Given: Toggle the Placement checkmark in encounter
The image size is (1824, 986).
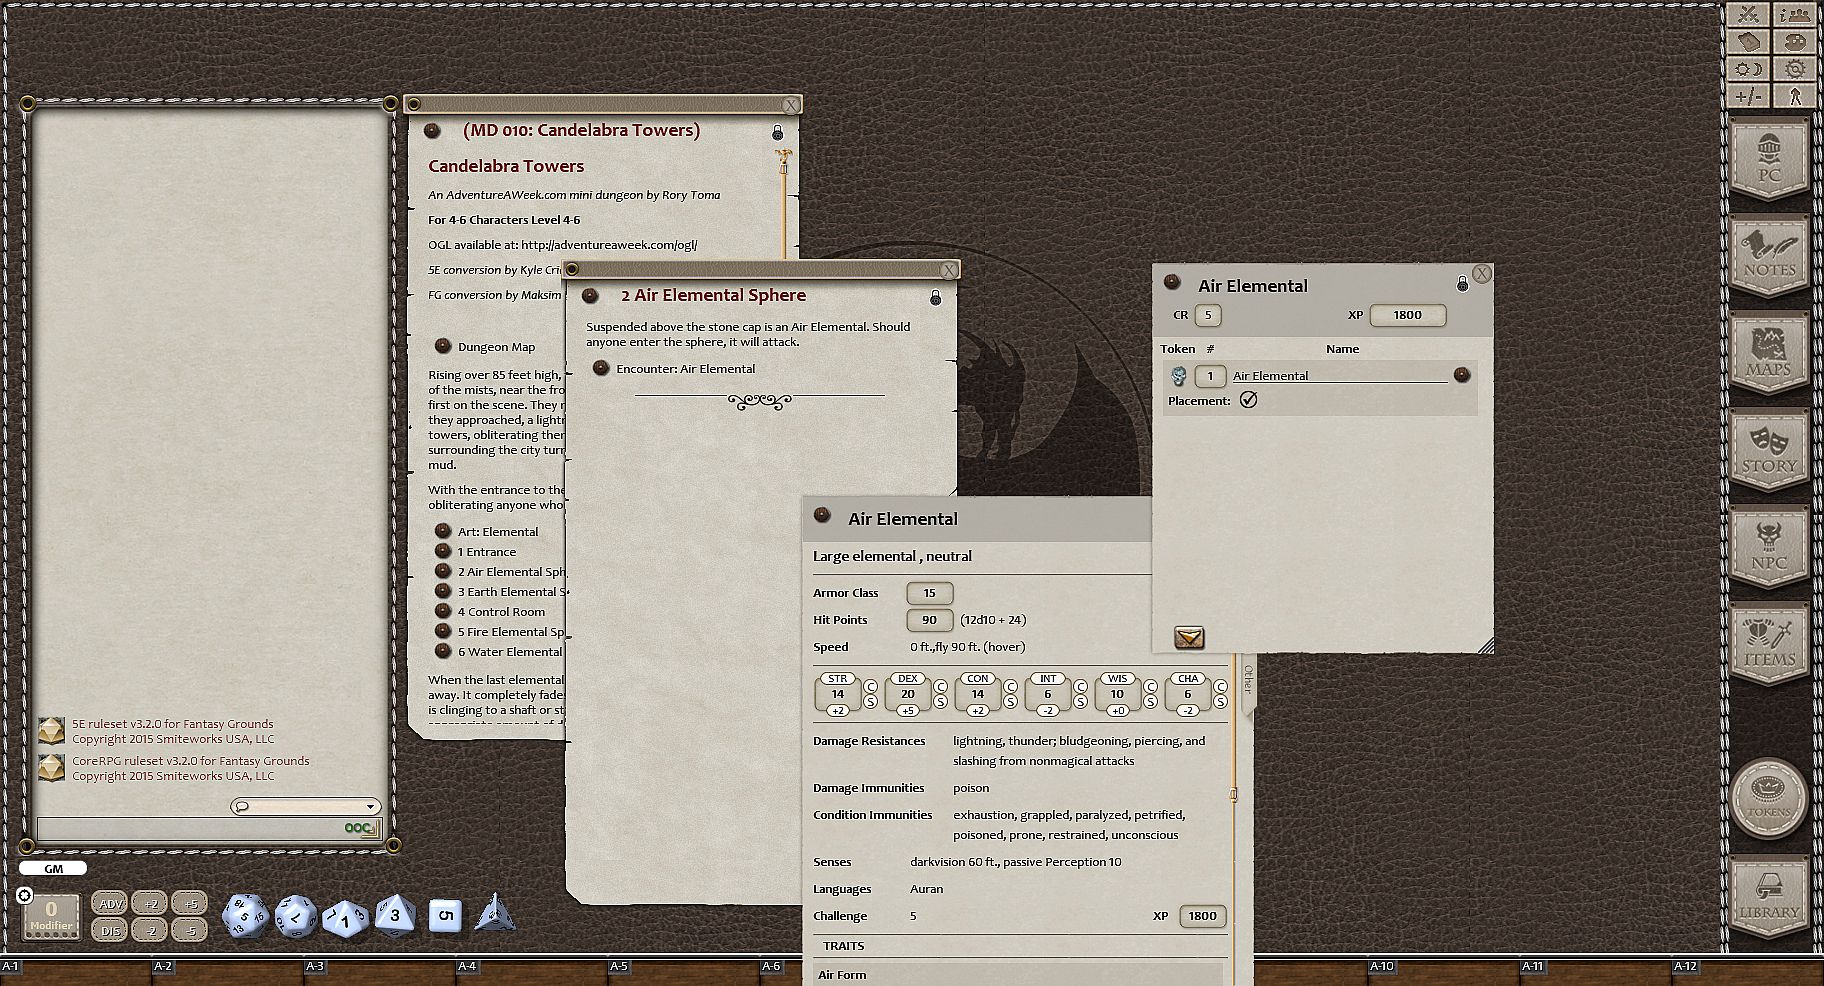Looking at the screenshot, I should point(1248,400).
